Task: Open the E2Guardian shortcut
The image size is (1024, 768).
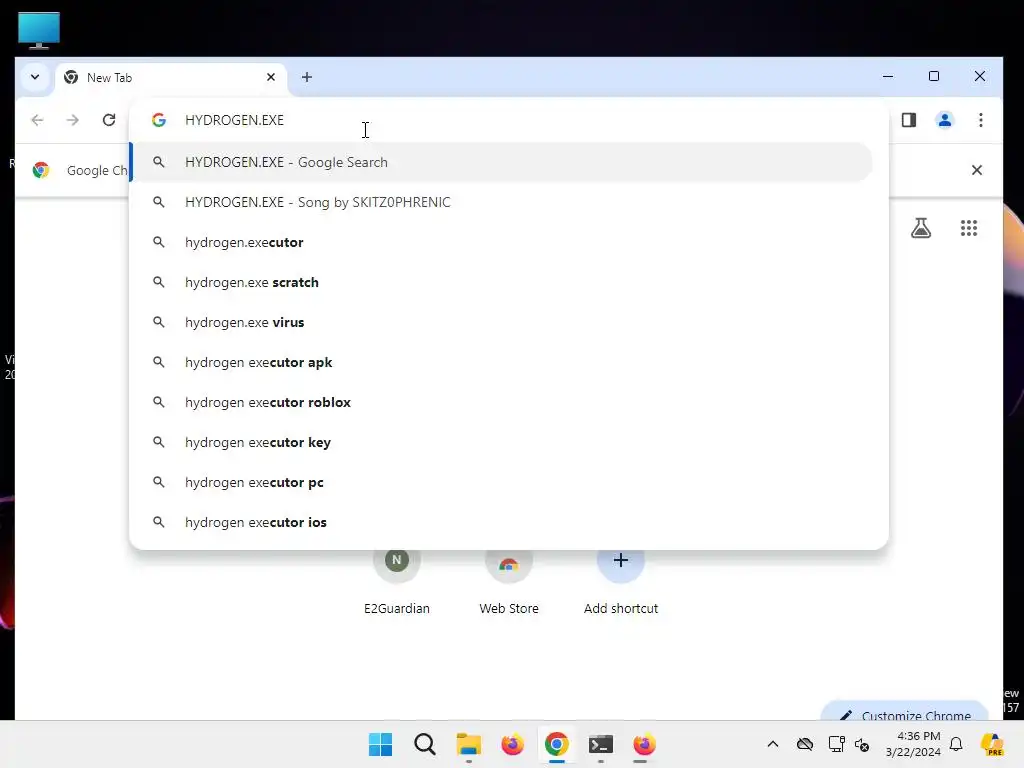Action: click(x=396, y=581)
